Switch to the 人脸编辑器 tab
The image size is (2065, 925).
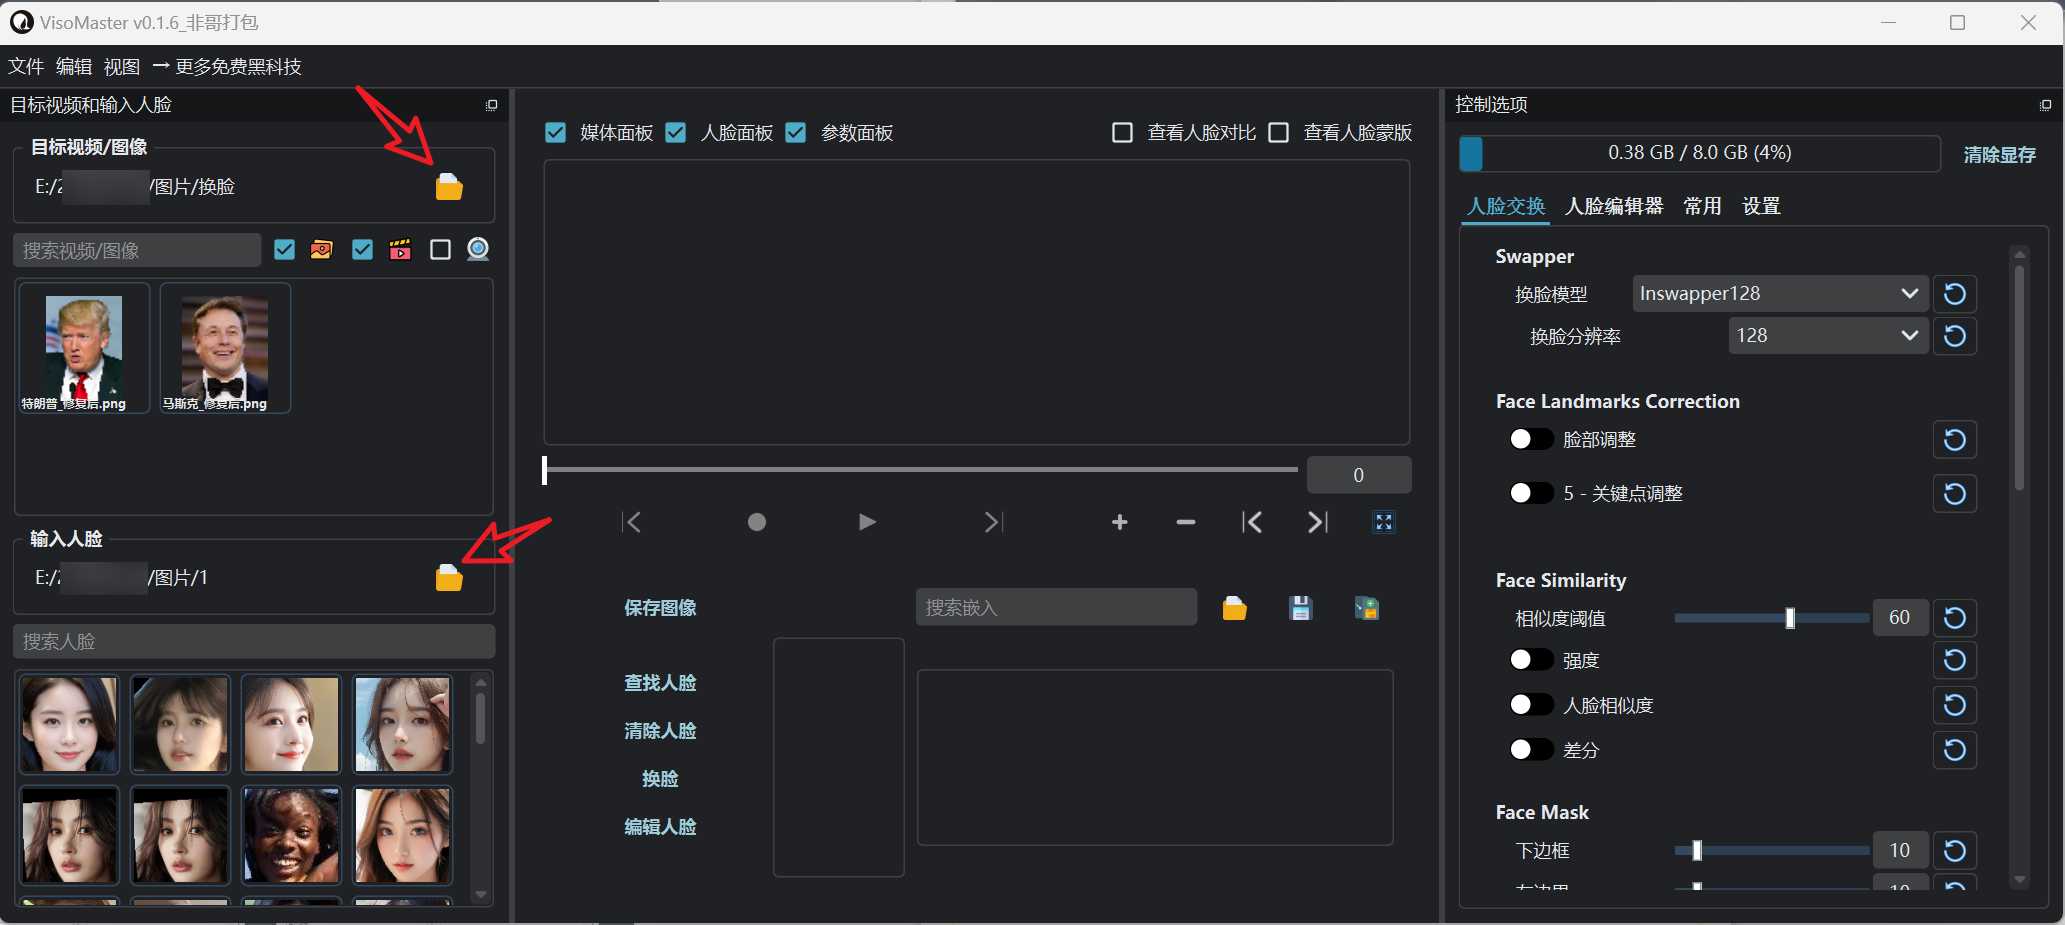1613,206
